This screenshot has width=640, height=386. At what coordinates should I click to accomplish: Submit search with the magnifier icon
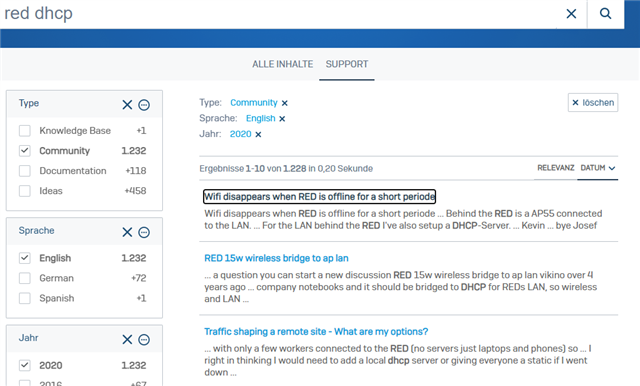[605, 14]
